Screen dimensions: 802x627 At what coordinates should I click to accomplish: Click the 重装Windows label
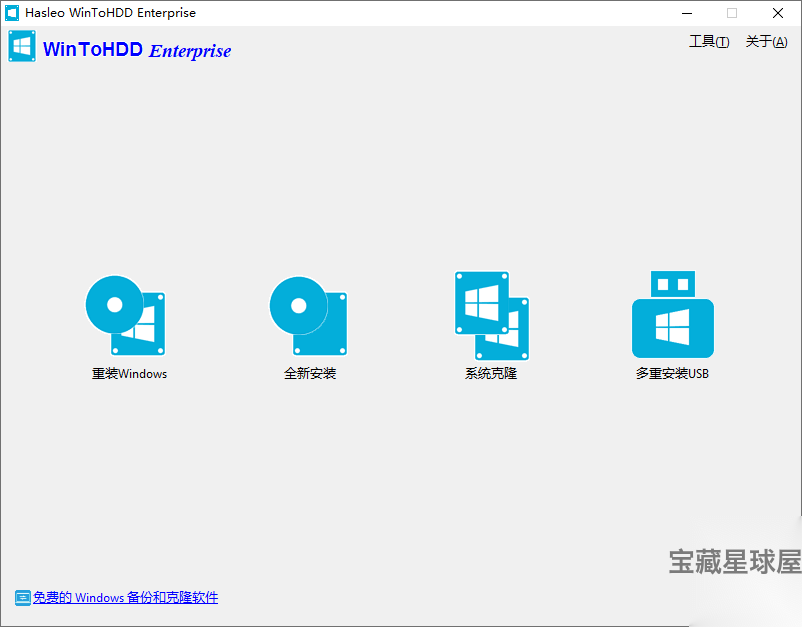pyautogui.click(x=129, y=374)
